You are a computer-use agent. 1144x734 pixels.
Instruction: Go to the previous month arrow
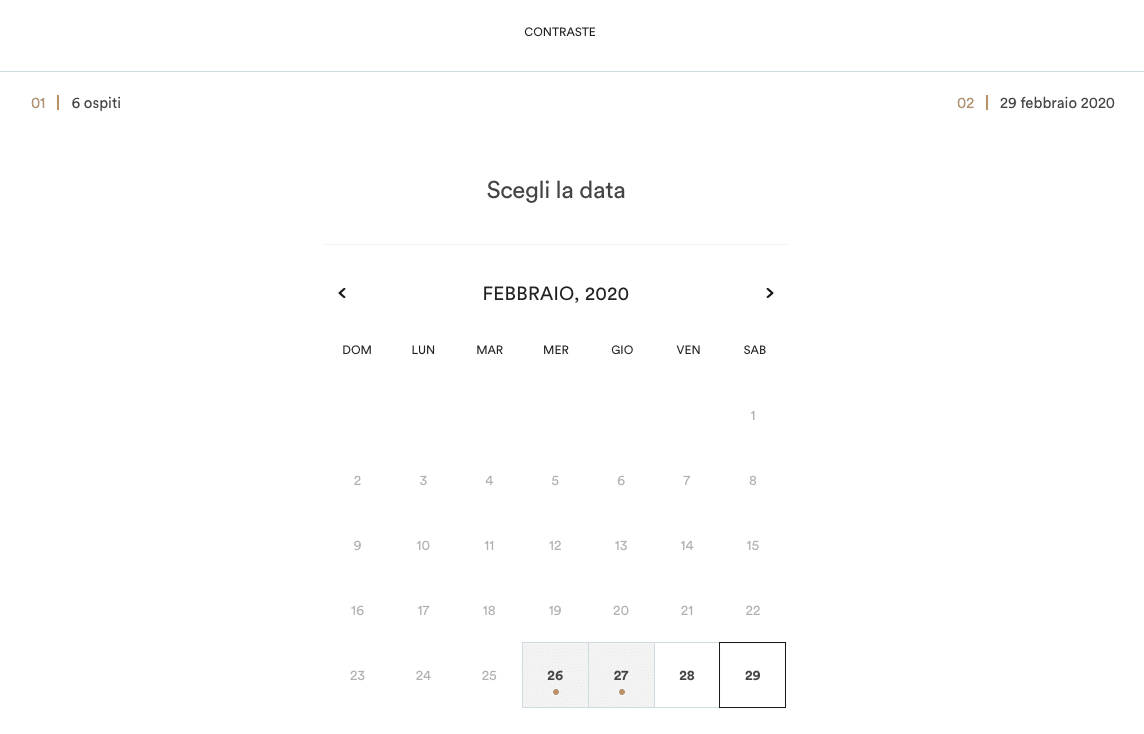tap(342, 293)
